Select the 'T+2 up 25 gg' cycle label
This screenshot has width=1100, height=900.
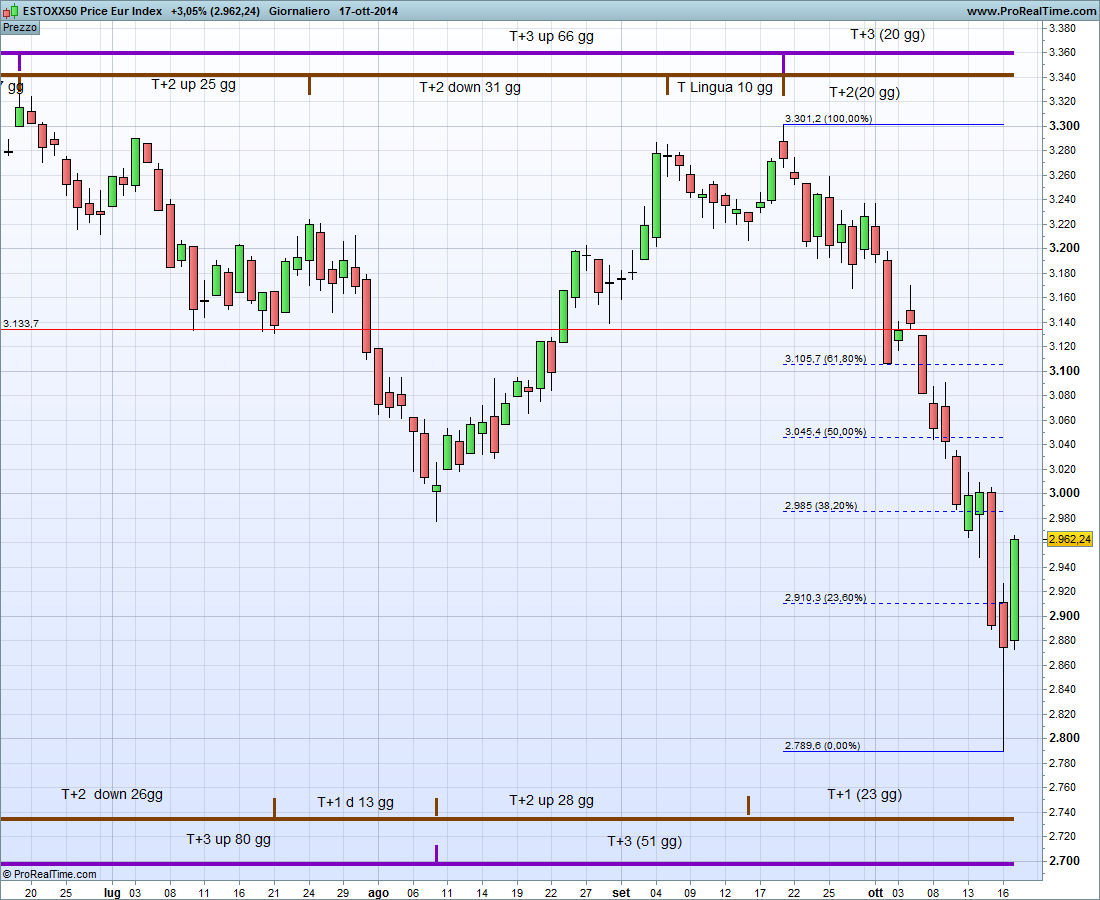point(194,85)
